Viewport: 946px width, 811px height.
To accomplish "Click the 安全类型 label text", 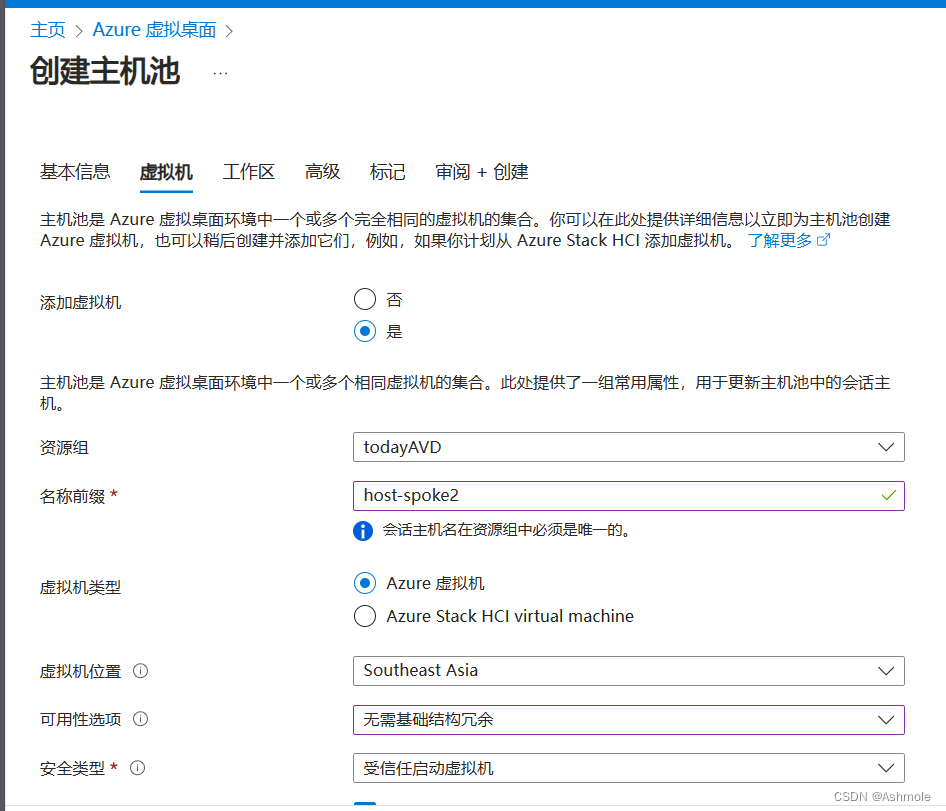I will click(x=72, y=768).
